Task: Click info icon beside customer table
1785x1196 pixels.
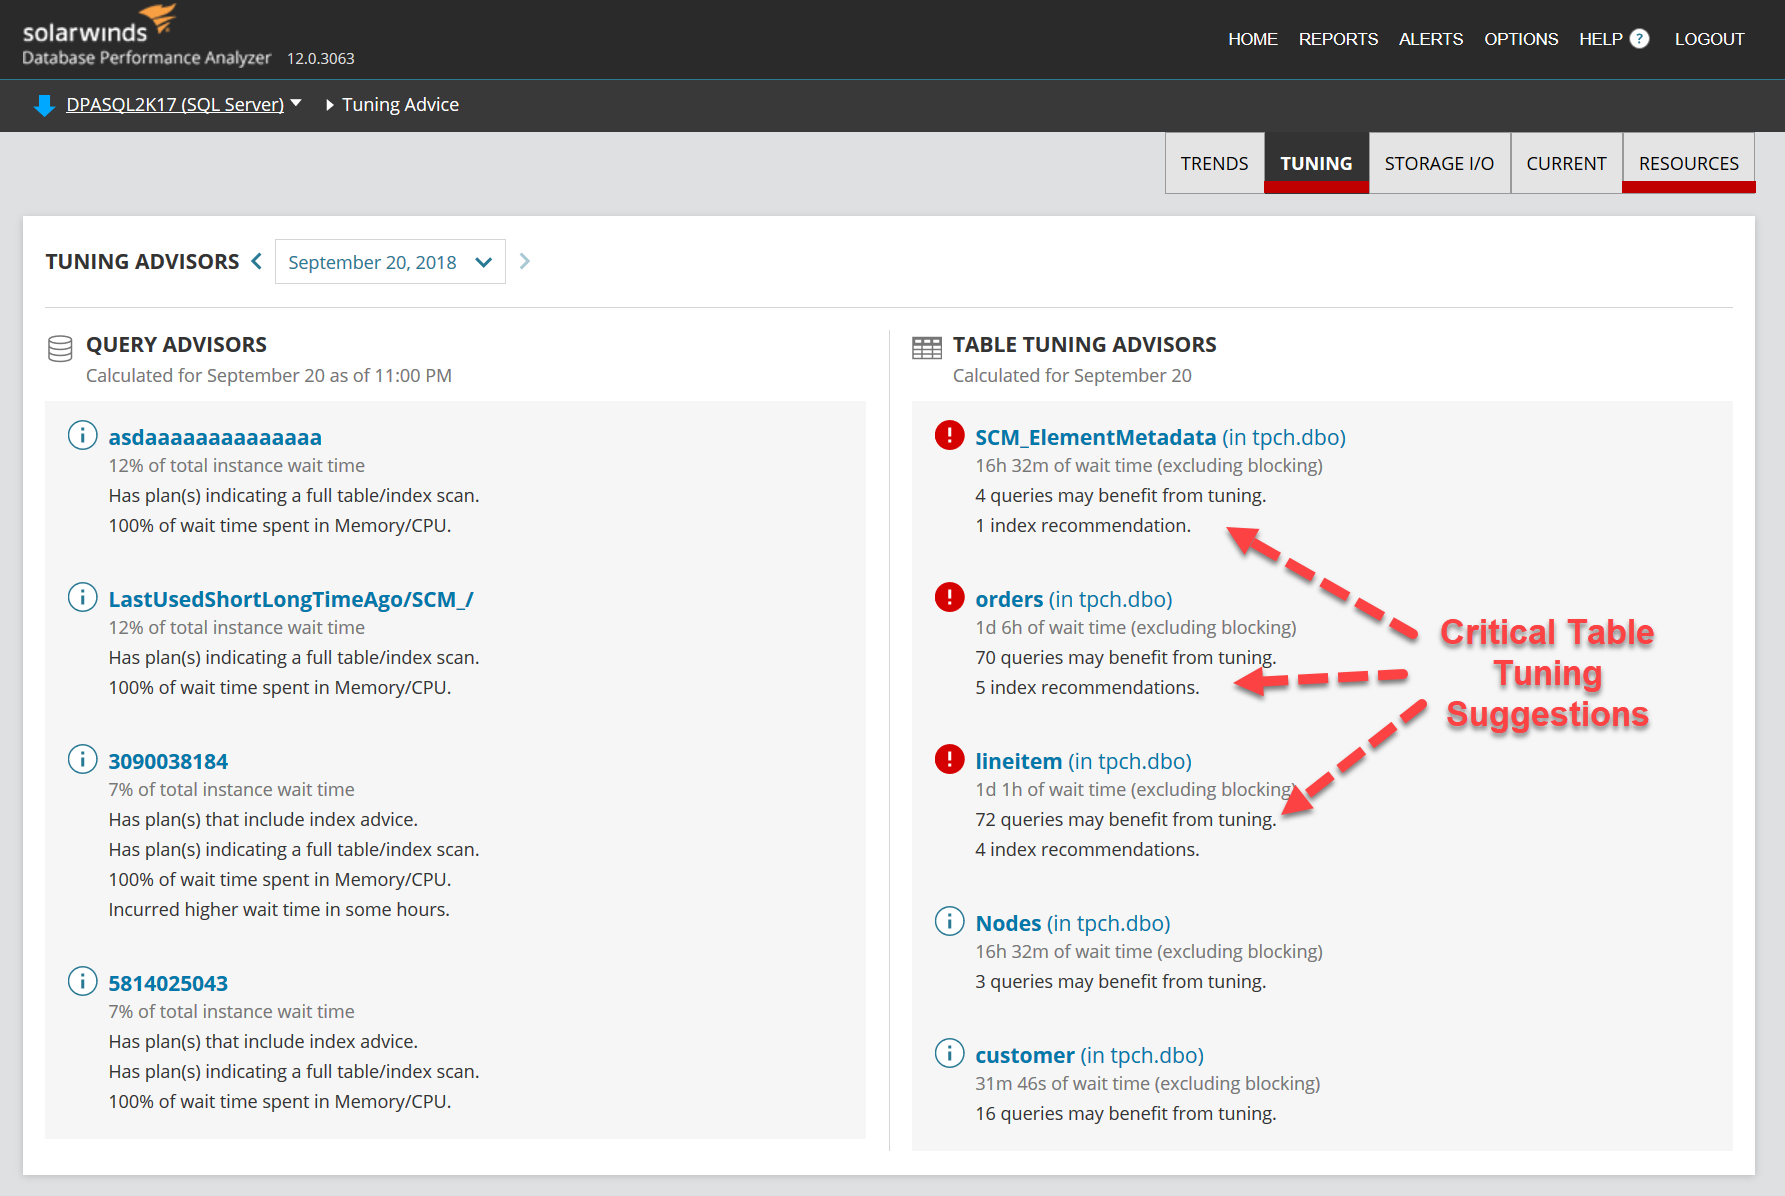Action: (949, 1053)
